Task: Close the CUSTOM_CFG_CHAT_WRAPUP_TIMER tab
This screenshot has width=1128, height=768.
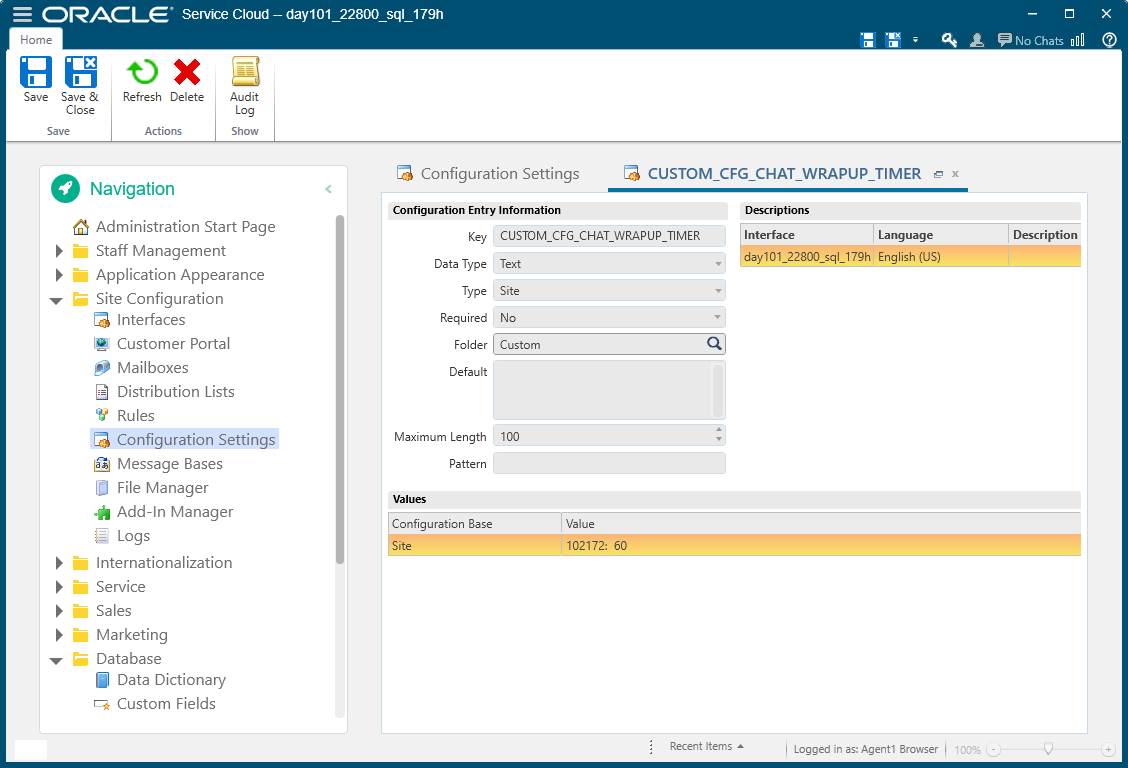Action: [x=955, y=174]
